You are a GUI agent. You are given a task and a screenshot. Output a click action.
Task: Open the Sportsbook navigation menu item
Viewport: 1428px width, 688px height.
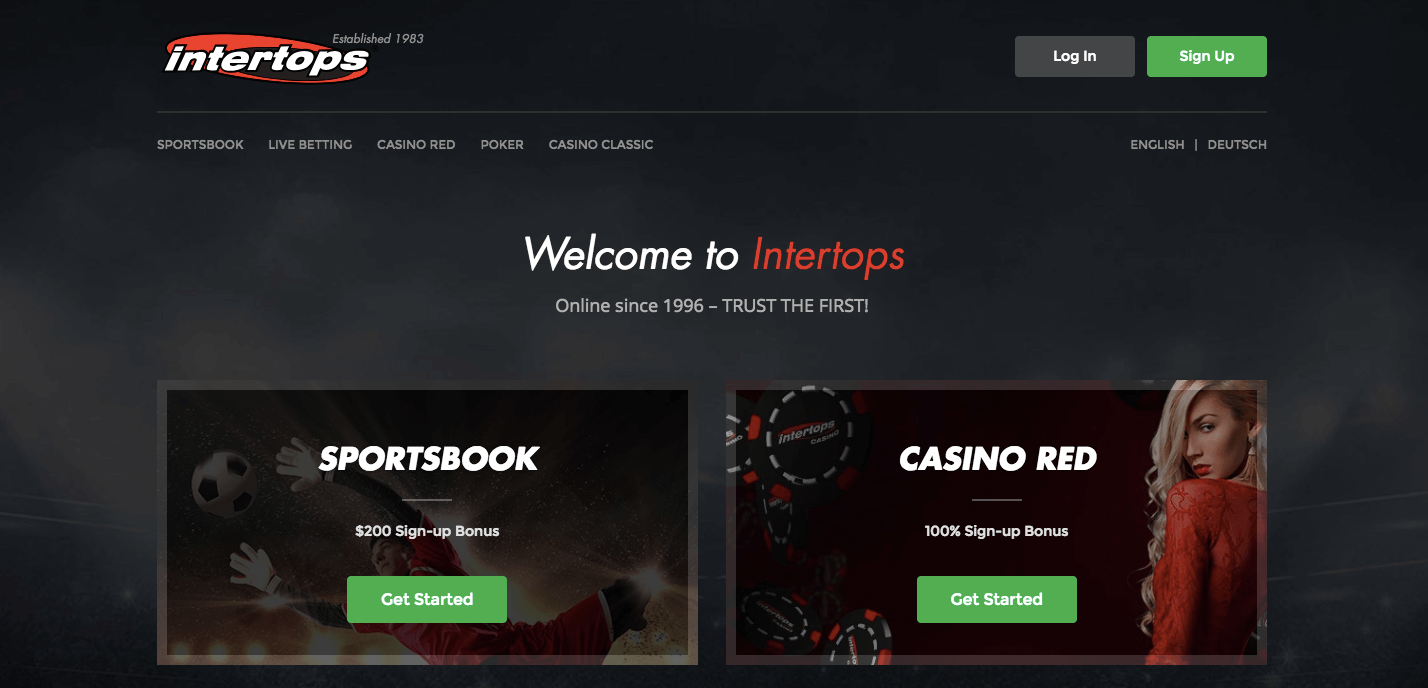[x=200, y=145]
